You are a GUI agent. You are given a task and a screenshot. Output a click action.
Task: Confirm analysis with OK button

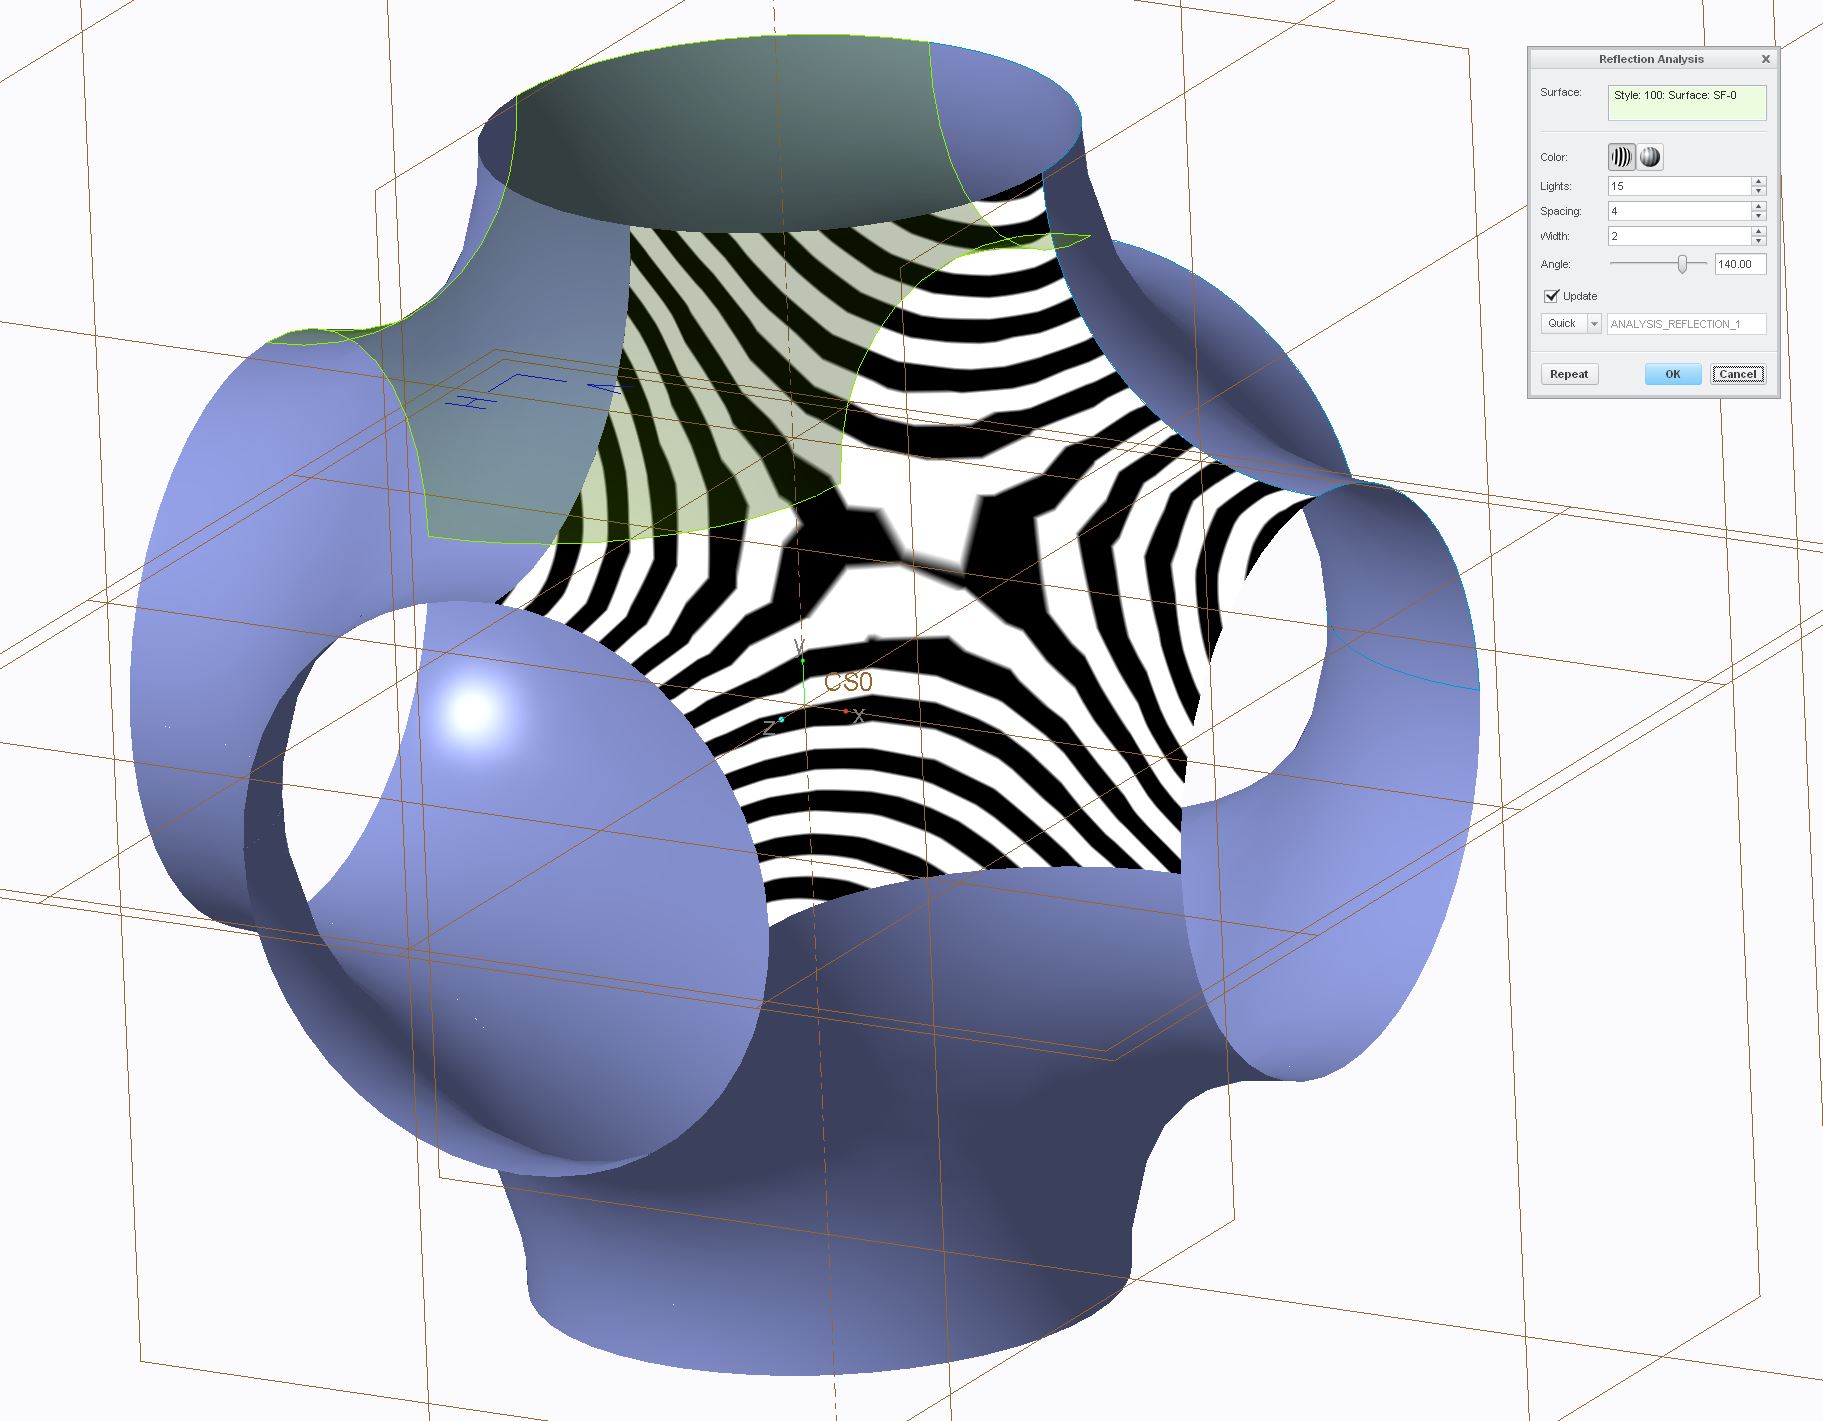pos(1673,374)
